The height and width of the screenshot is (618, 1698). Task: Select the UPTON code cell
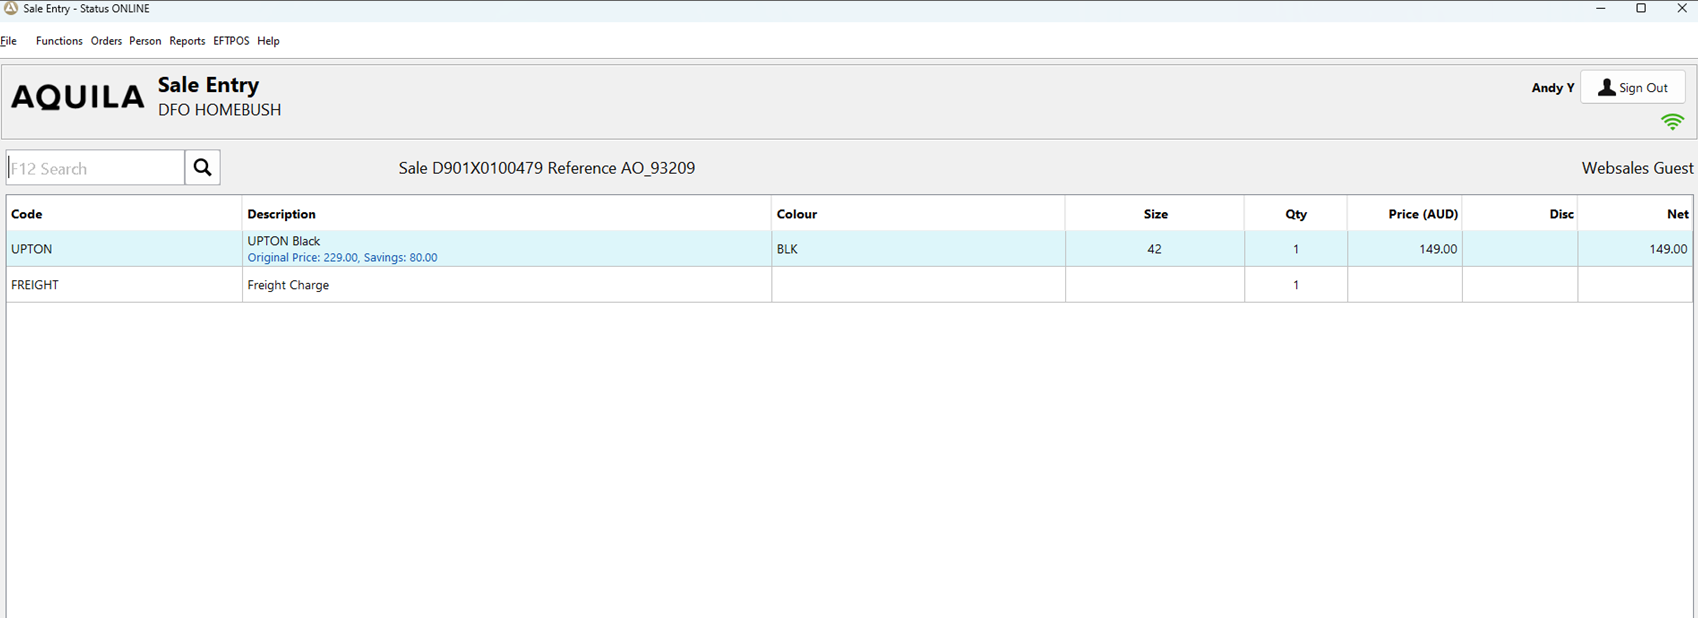(124, 249)
